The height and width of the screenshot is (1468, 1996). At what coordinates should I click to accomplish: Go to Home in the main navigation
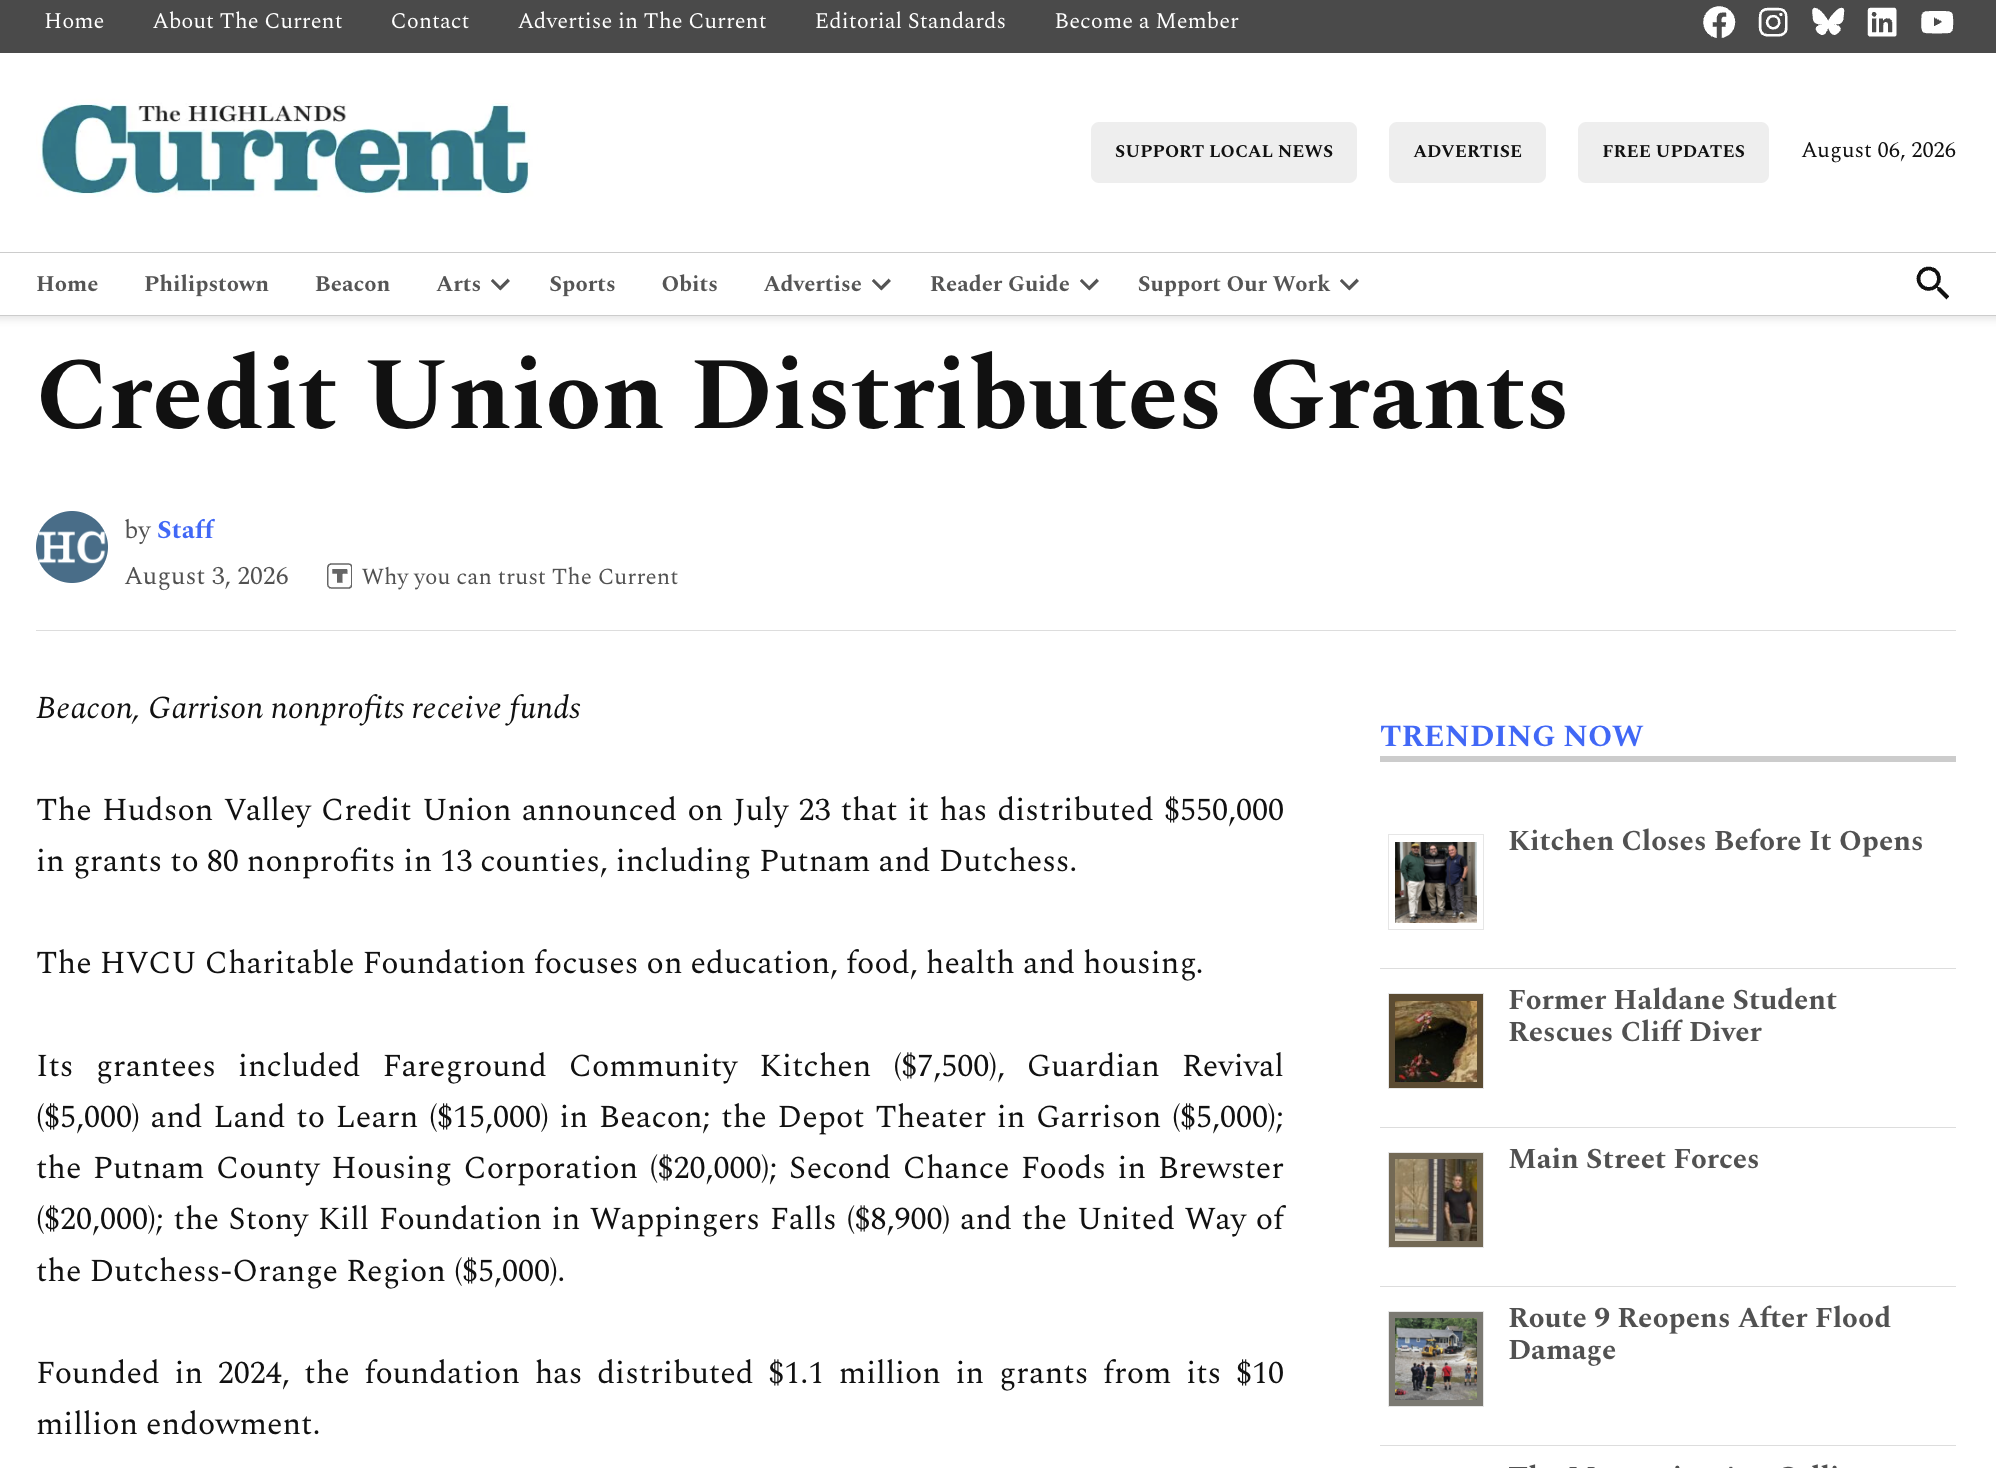[x=67, y=284]
